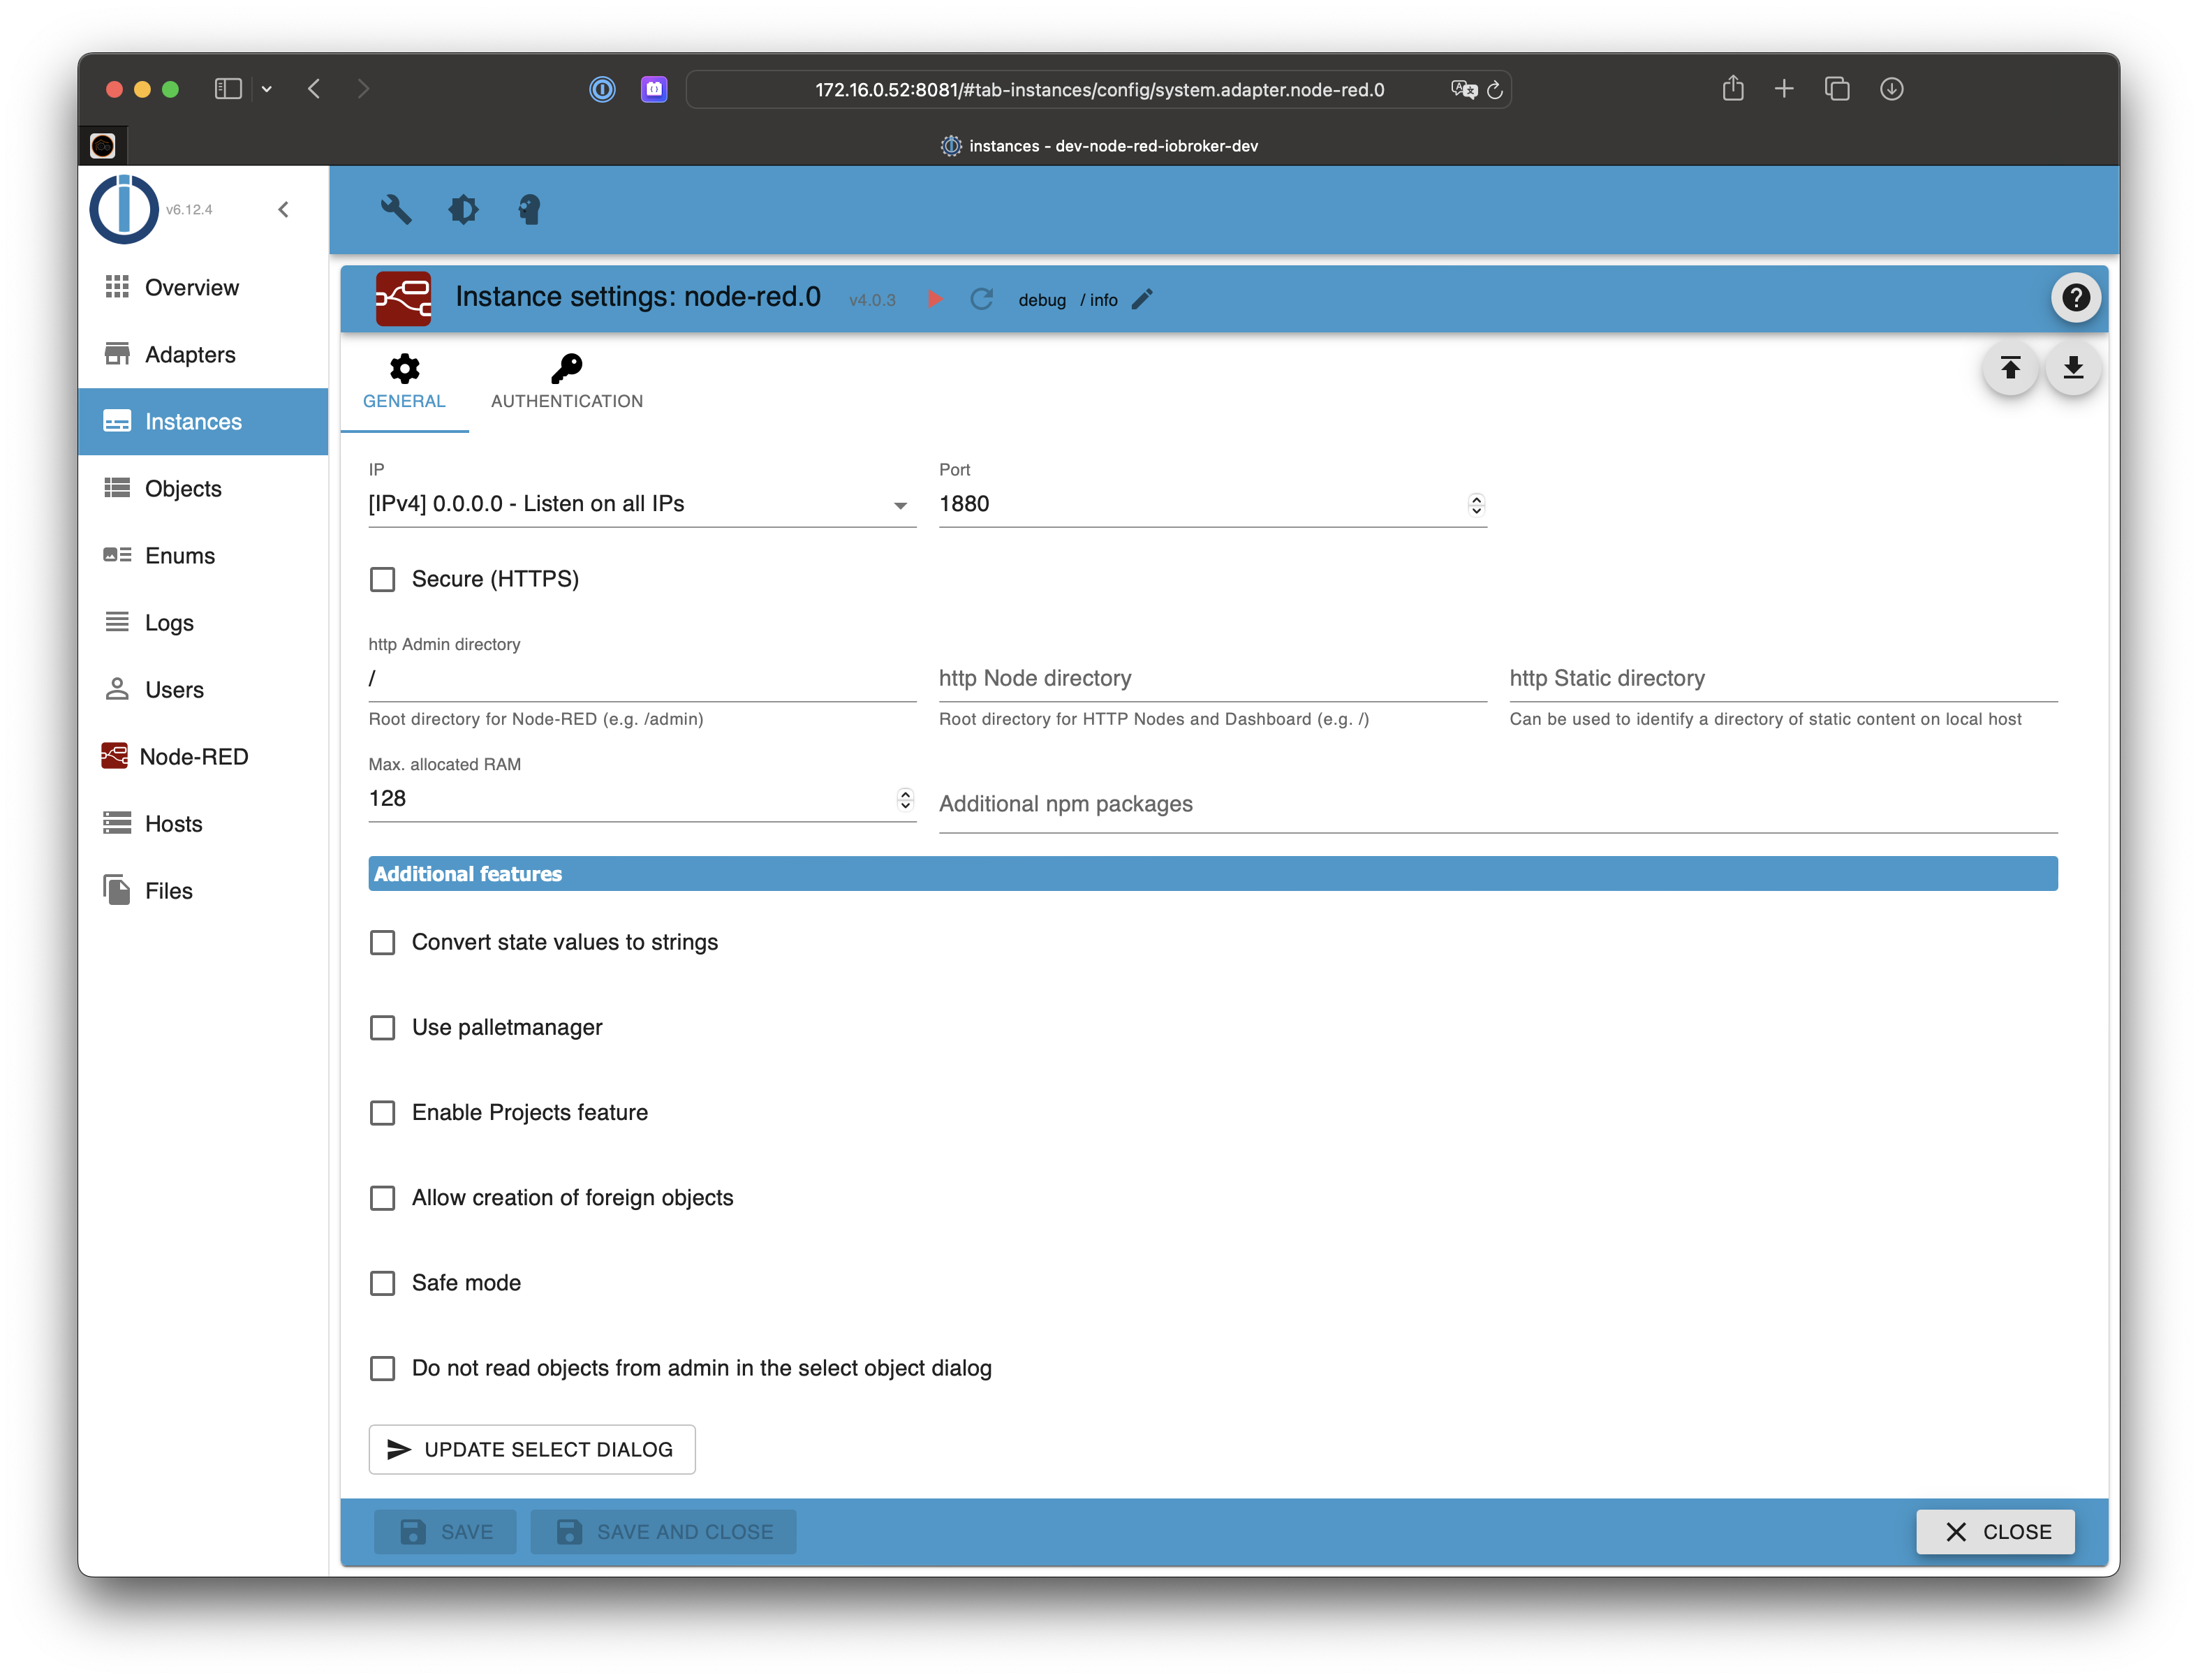Click the Safari address bar URL
Screen dimensions: 2198x1680
(1099, 90)
